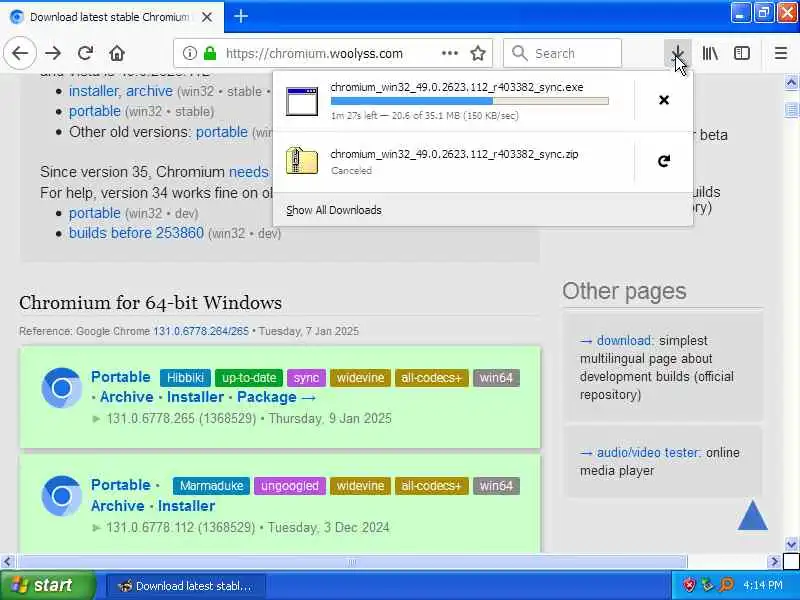
Task: Cancel the sync.exe download
Action: [664, 100]
